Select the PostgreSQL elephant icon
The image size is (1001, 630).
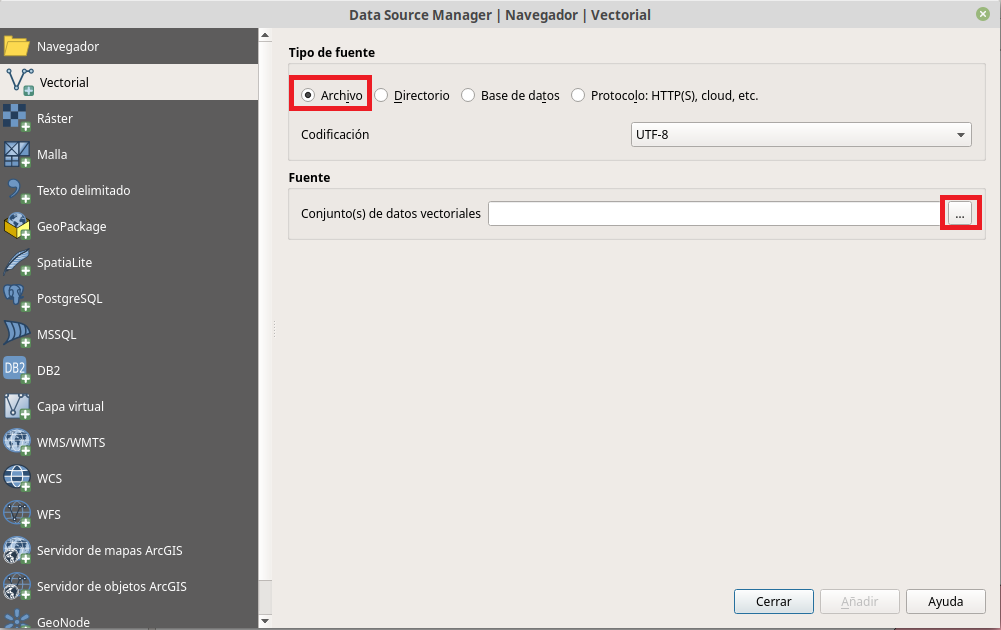coord(17,298)
